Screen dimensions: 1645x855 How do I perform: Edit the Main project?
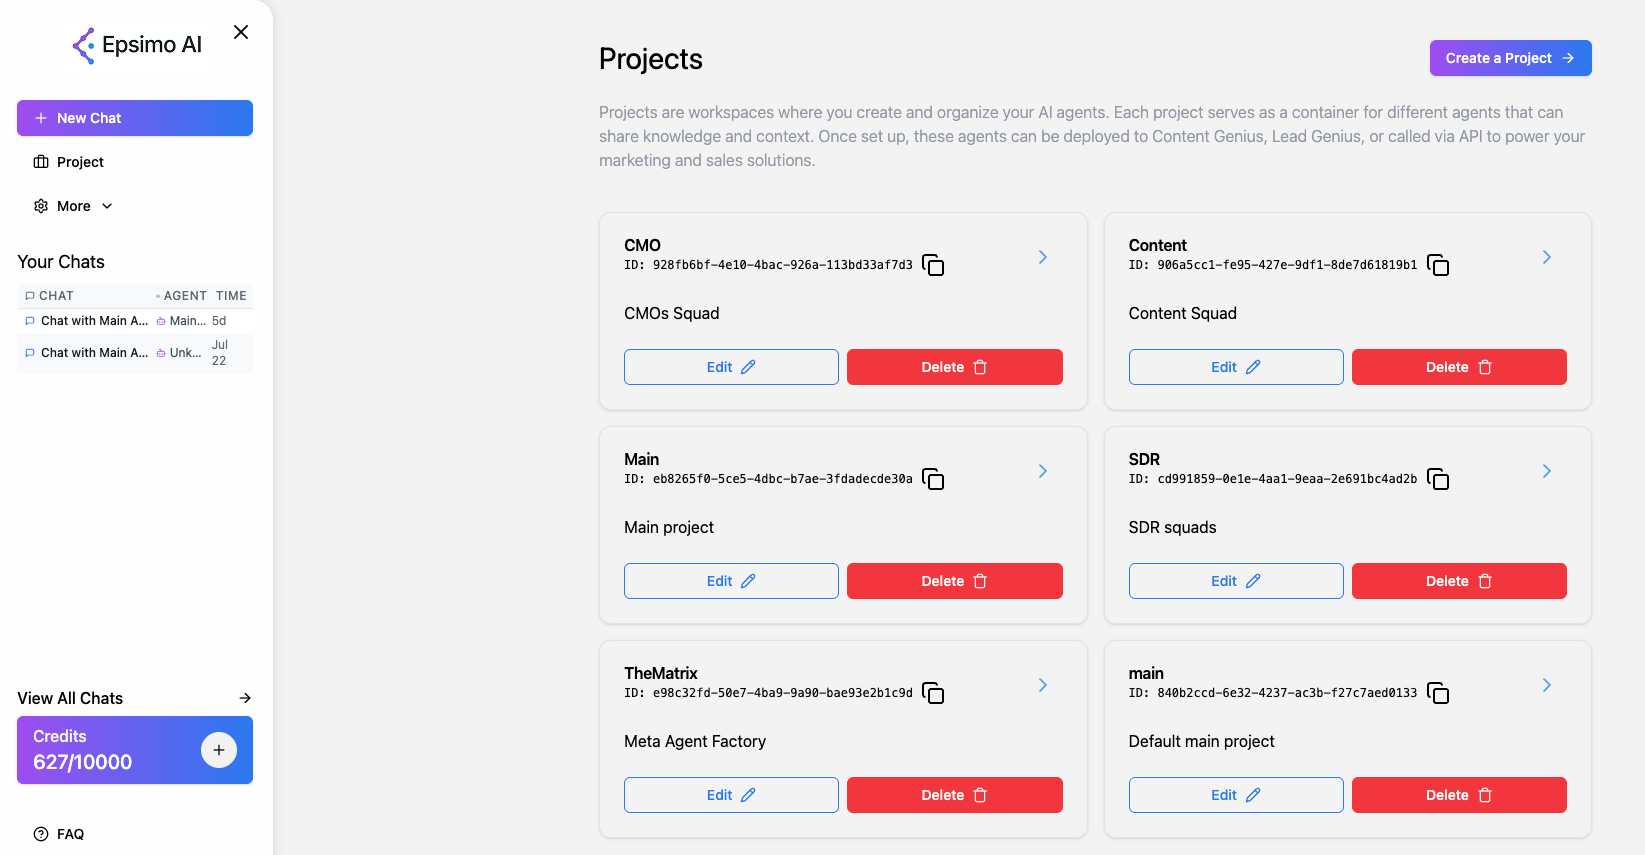[x=731, y=581]
